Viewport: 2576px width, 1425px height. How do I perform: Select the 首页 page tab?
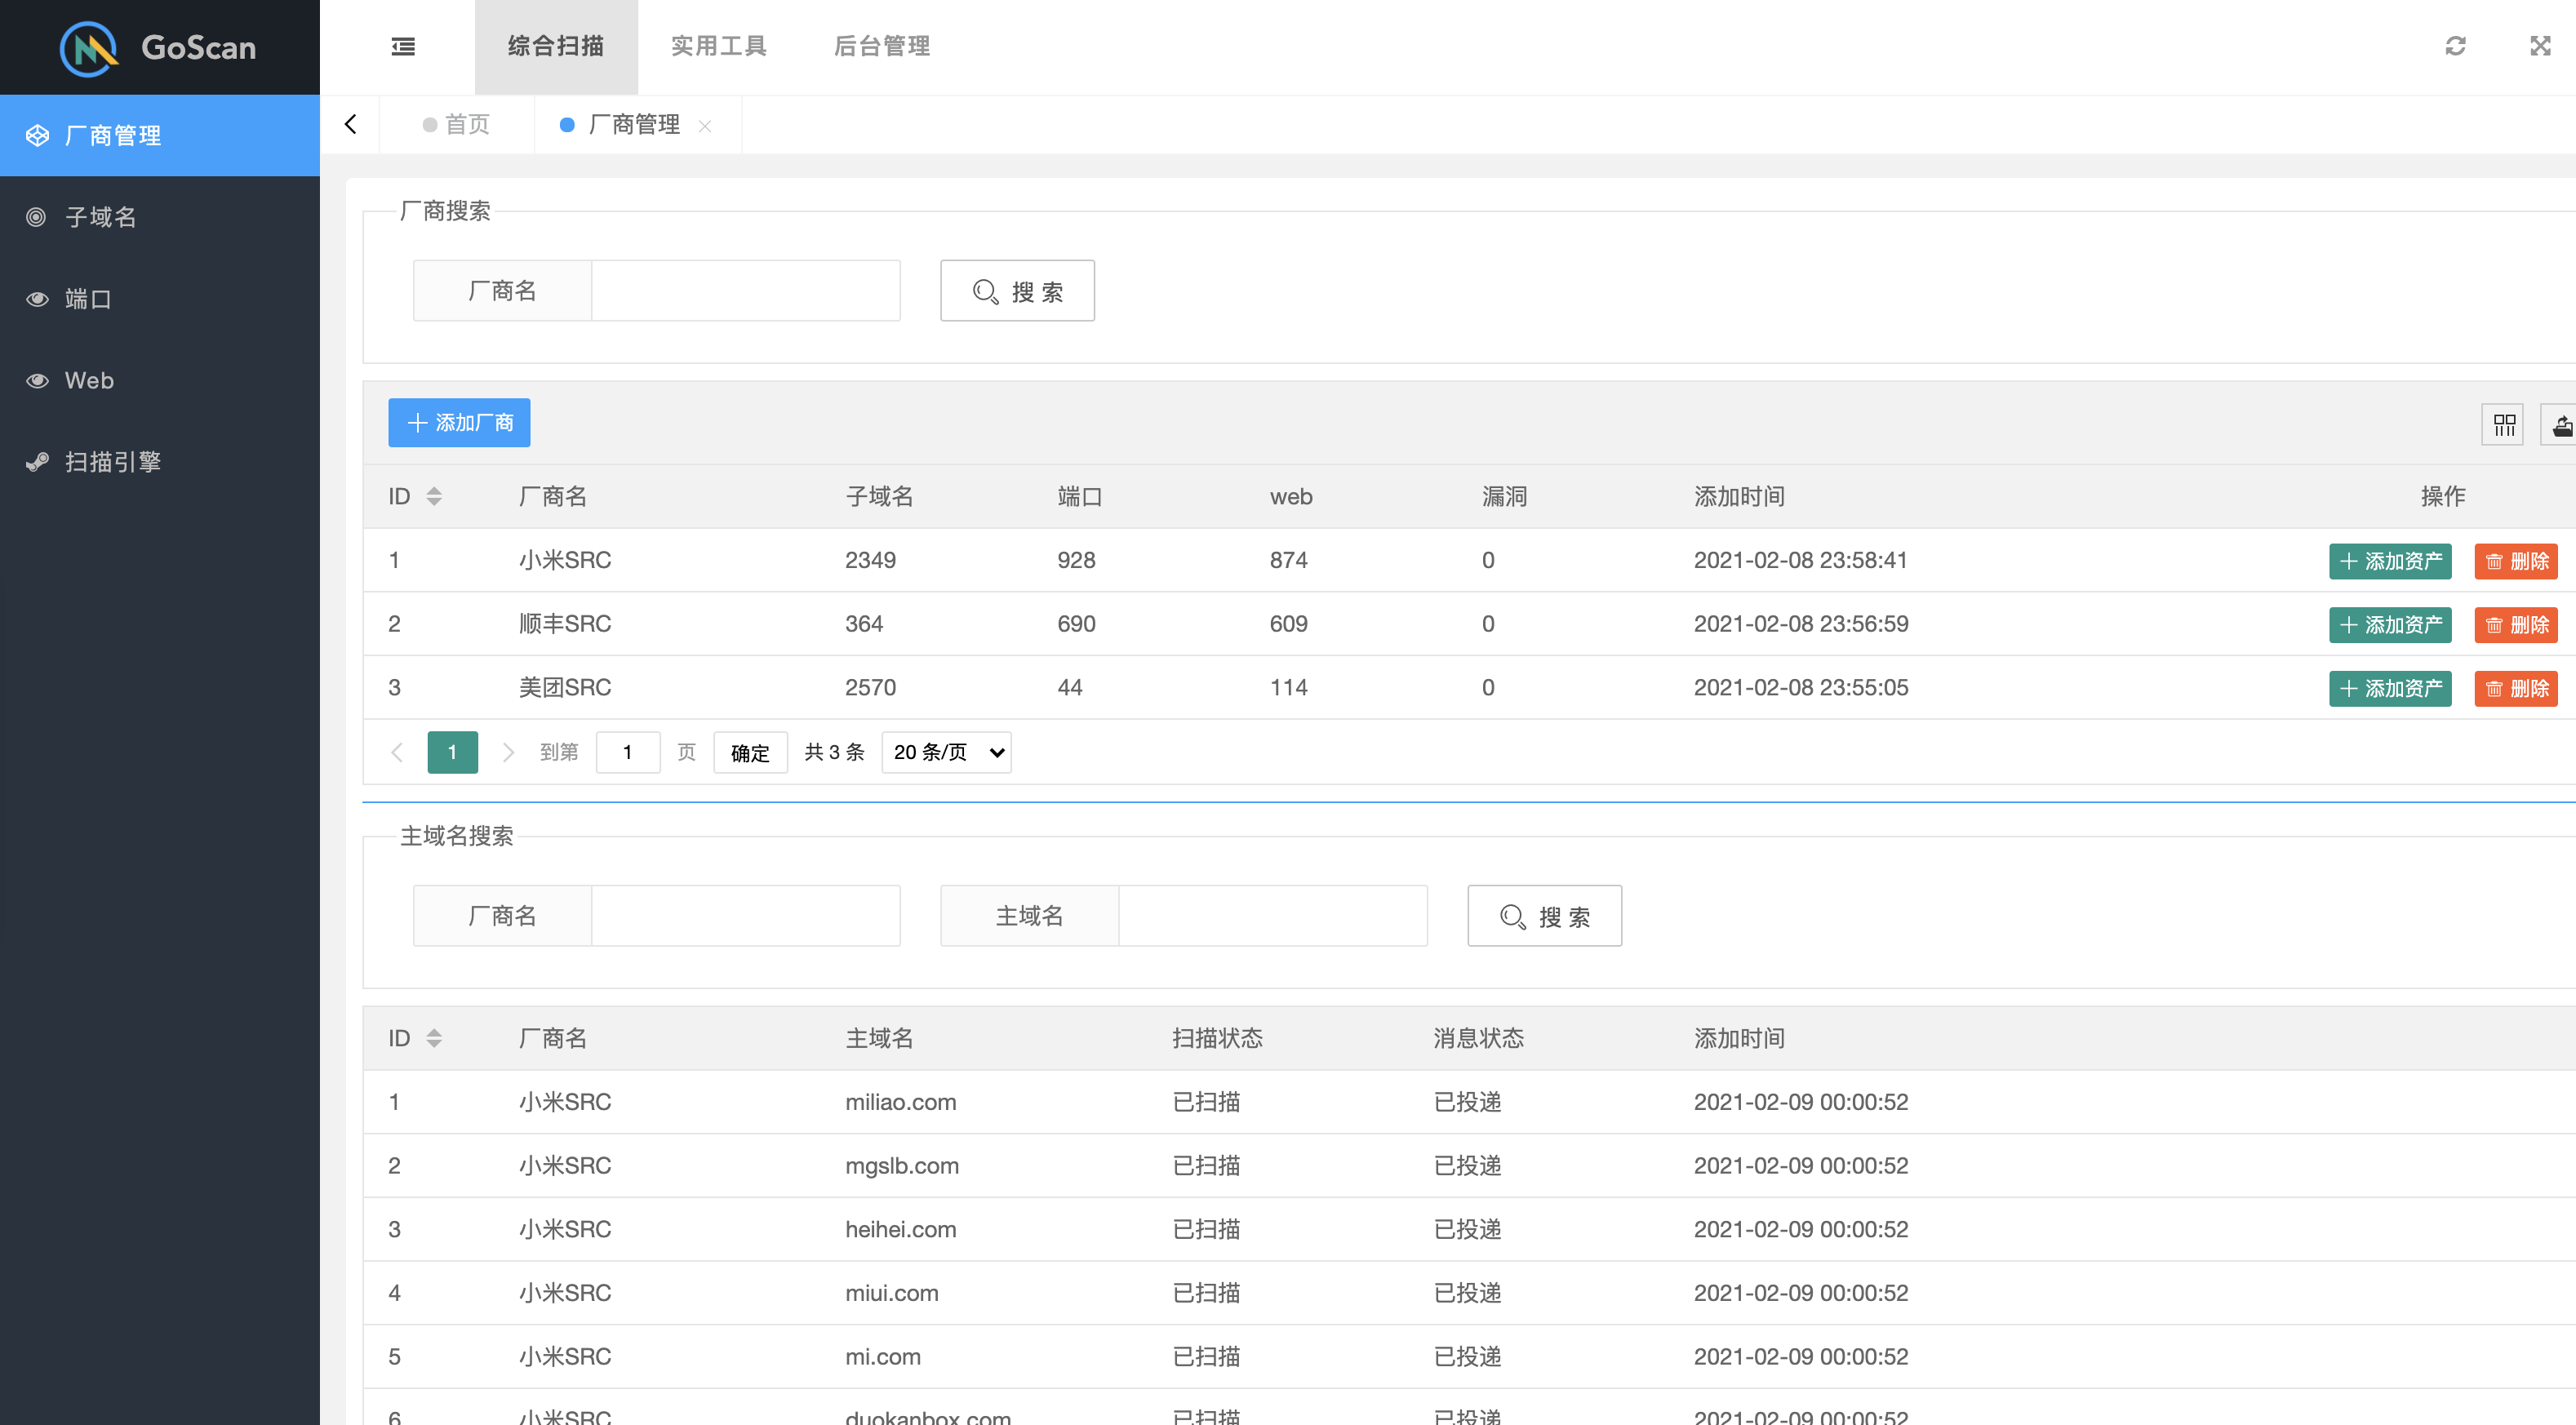(457, 125)
